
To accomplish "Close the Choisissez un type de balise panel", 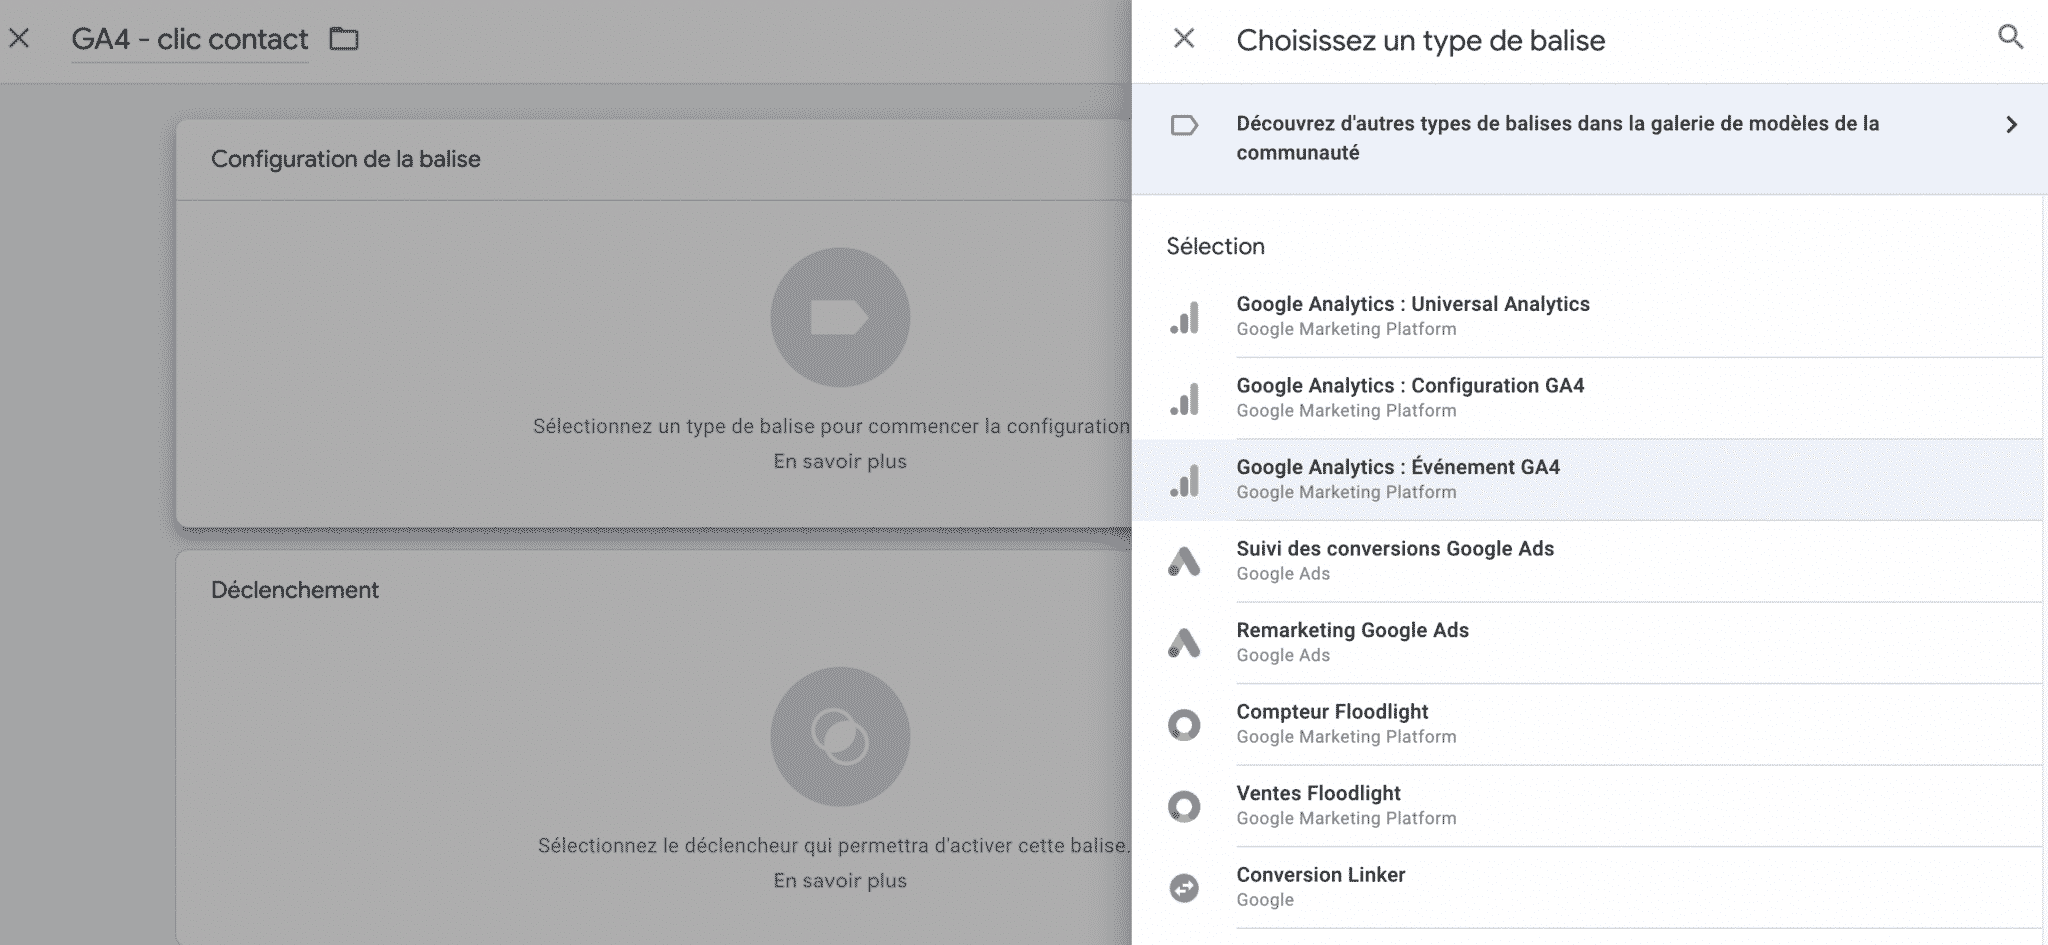I will [x=1184, y=39].
